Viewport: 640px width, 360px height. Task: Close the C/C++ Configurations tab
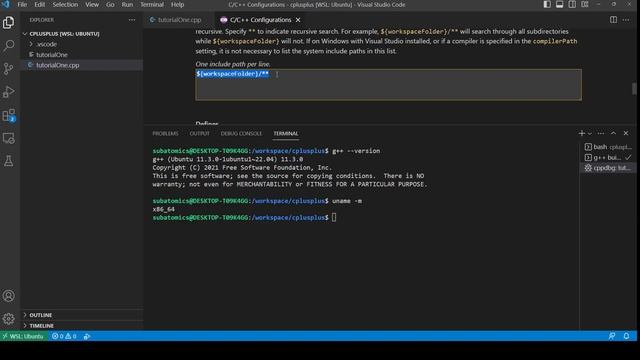point(298,20)
